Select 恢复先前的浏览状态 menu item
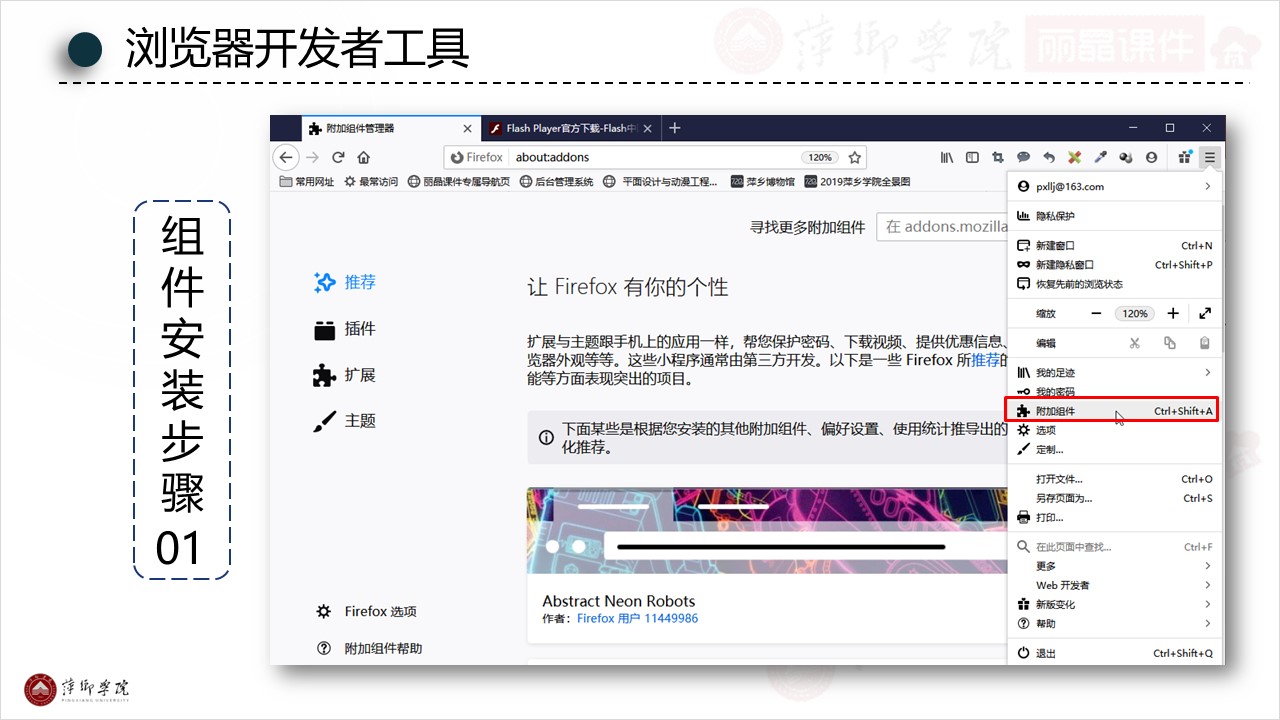 1114,285
